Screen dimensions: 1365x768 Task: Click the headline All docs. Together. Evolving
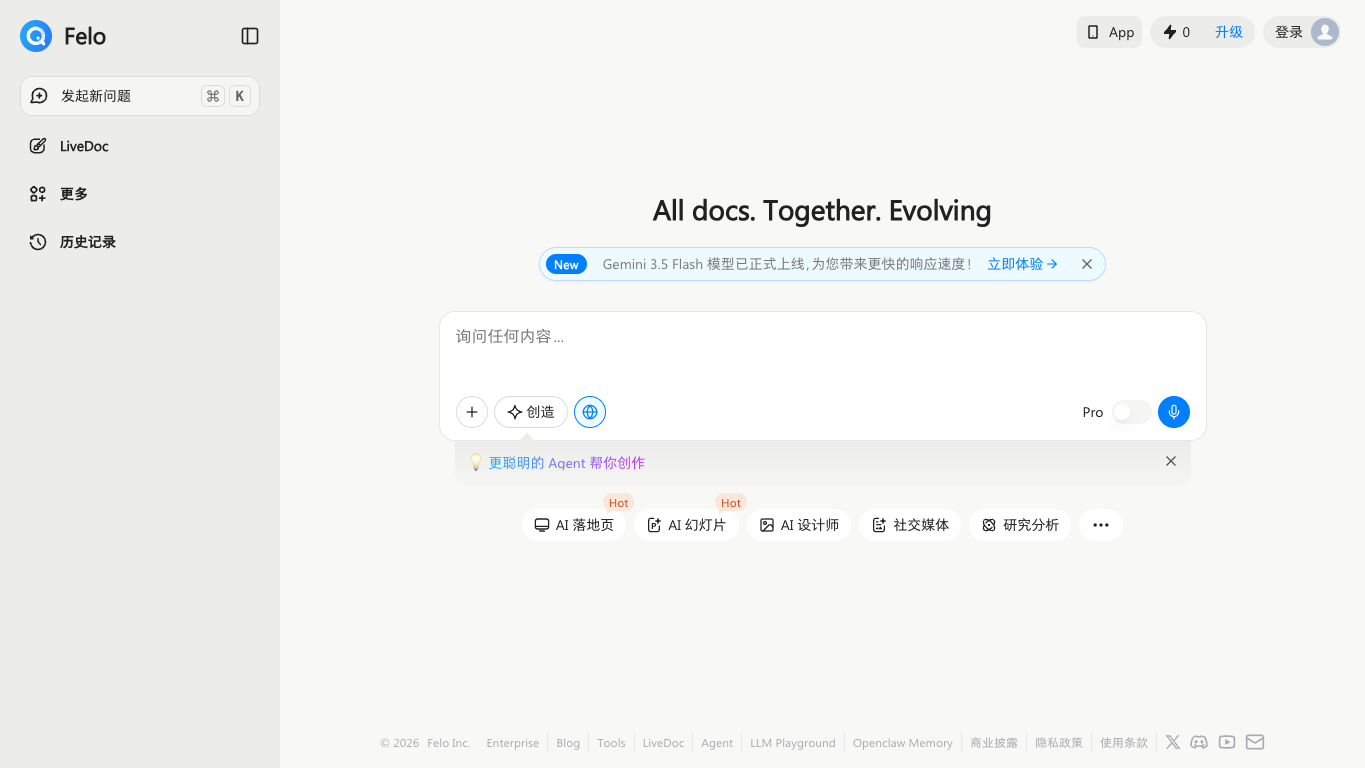click(822, 211)
